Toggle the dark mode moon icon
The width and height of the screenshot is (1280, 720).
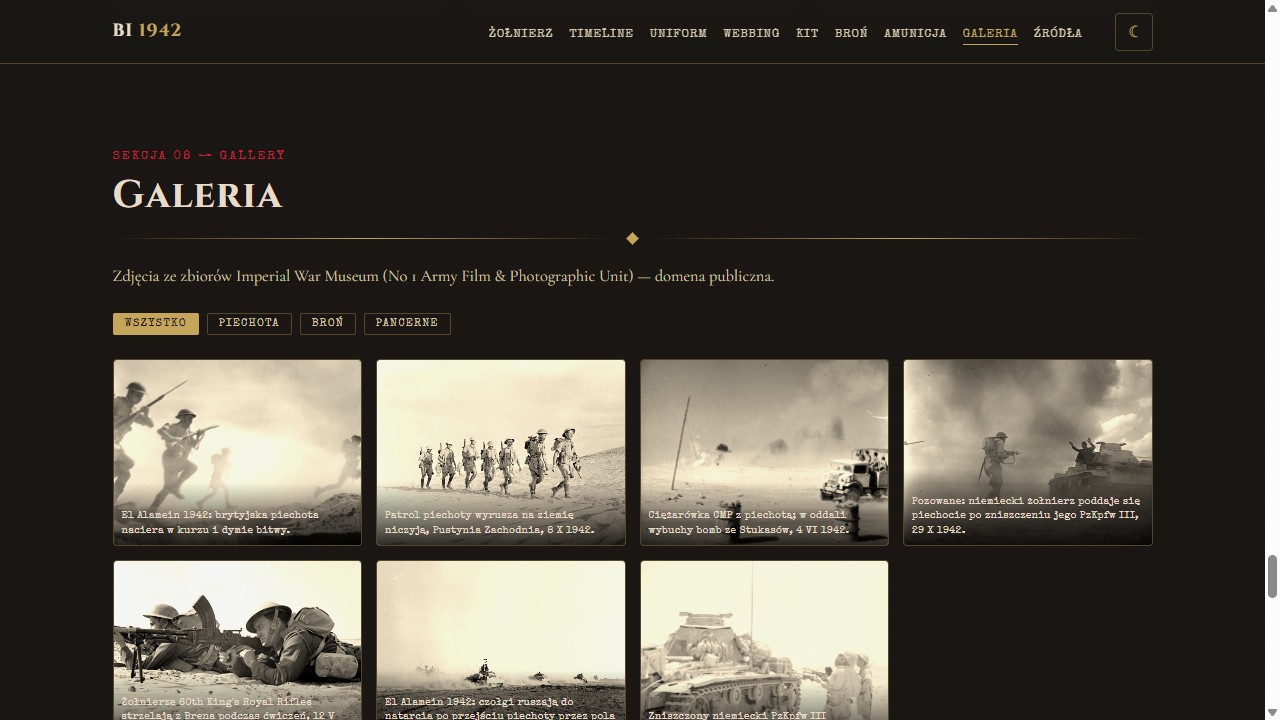coord(1133,32)
